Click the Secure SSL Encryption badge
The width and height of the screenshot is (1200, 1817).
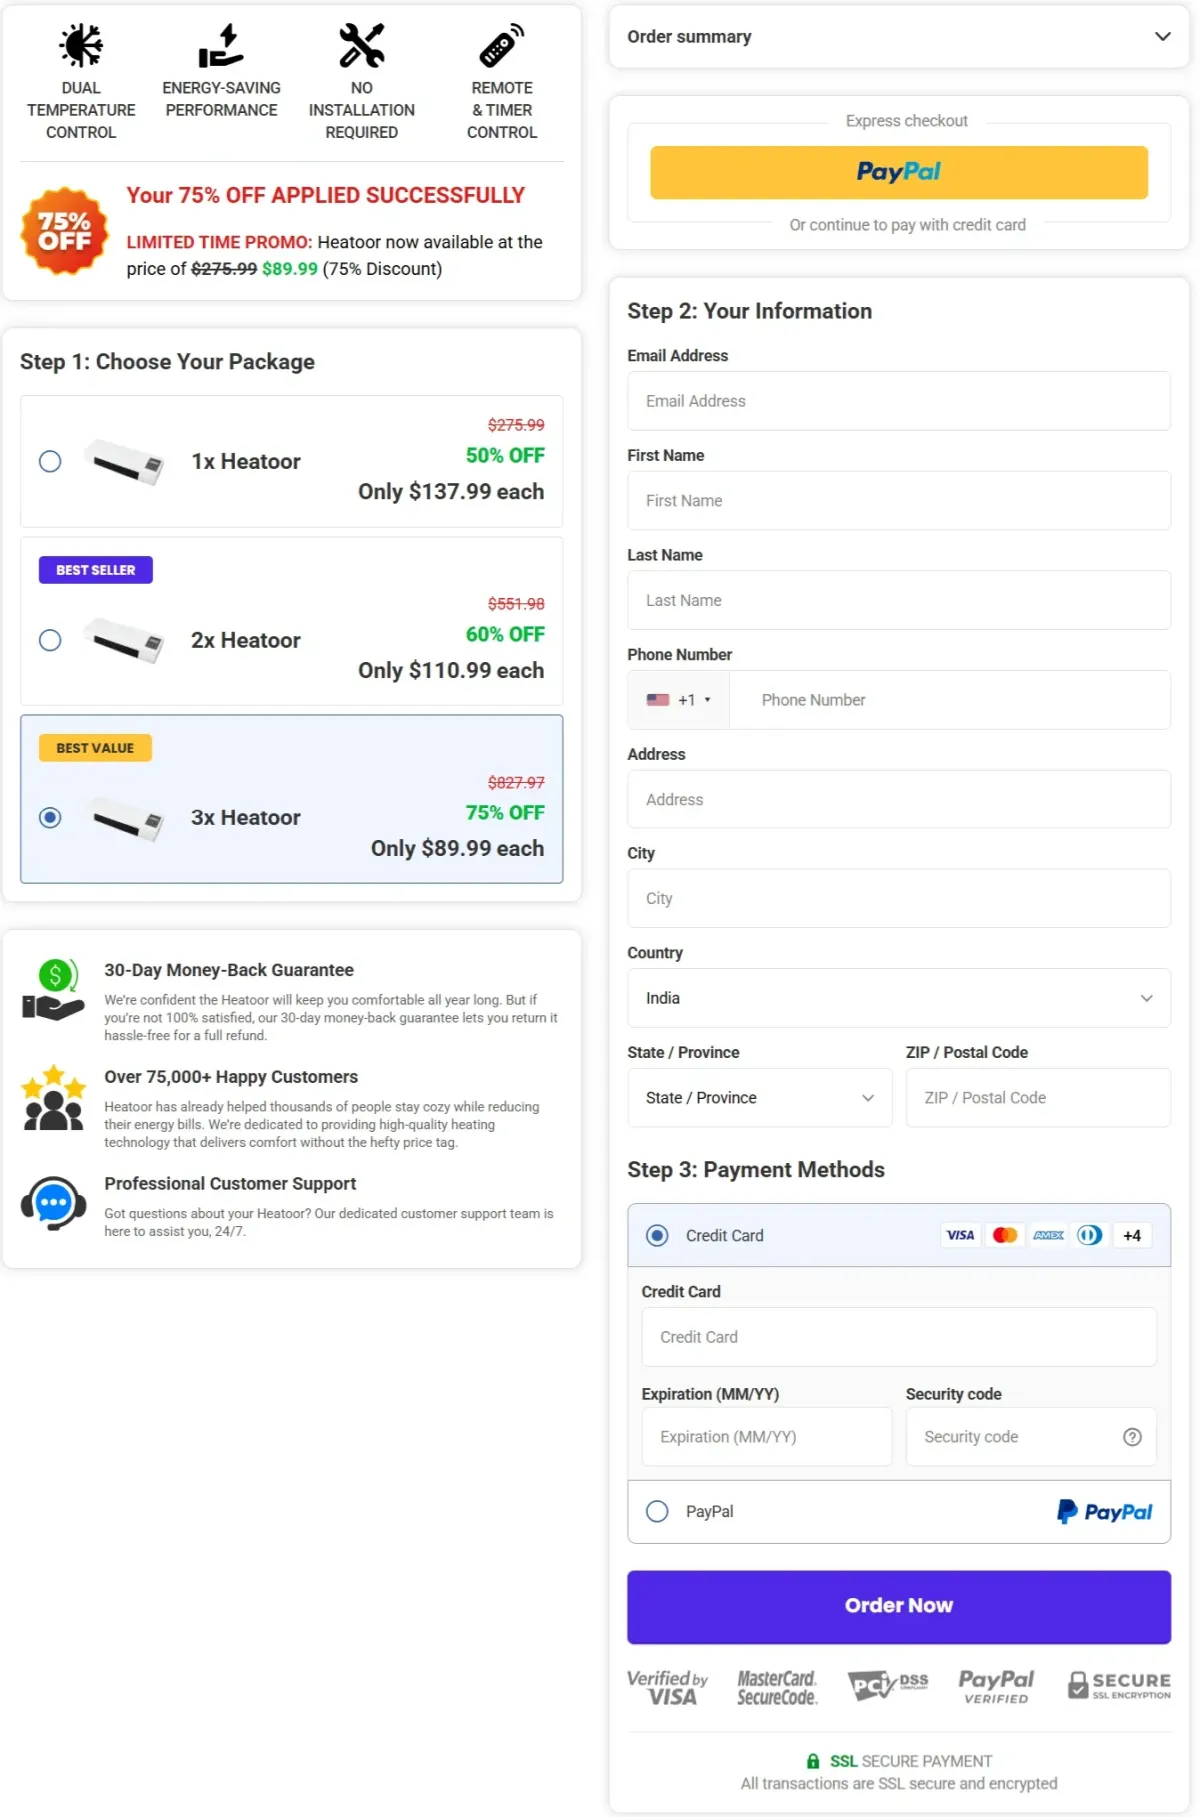tap(1119, 1685)
